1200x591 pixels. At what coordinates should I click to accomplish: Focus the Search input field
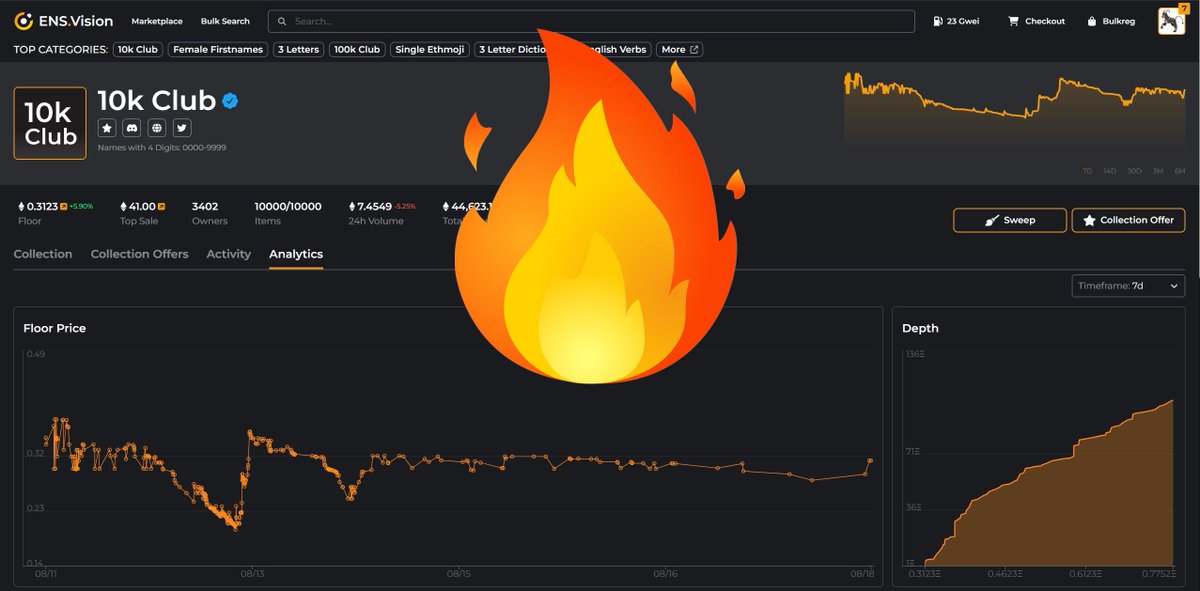coord(591,21)
